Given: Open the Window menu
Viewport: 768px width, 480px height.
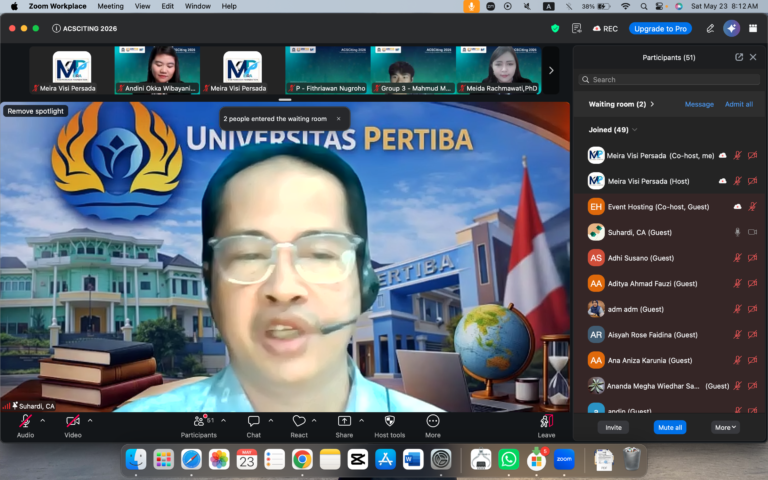Looking at the screenshot, I should (x=198, y=6).
